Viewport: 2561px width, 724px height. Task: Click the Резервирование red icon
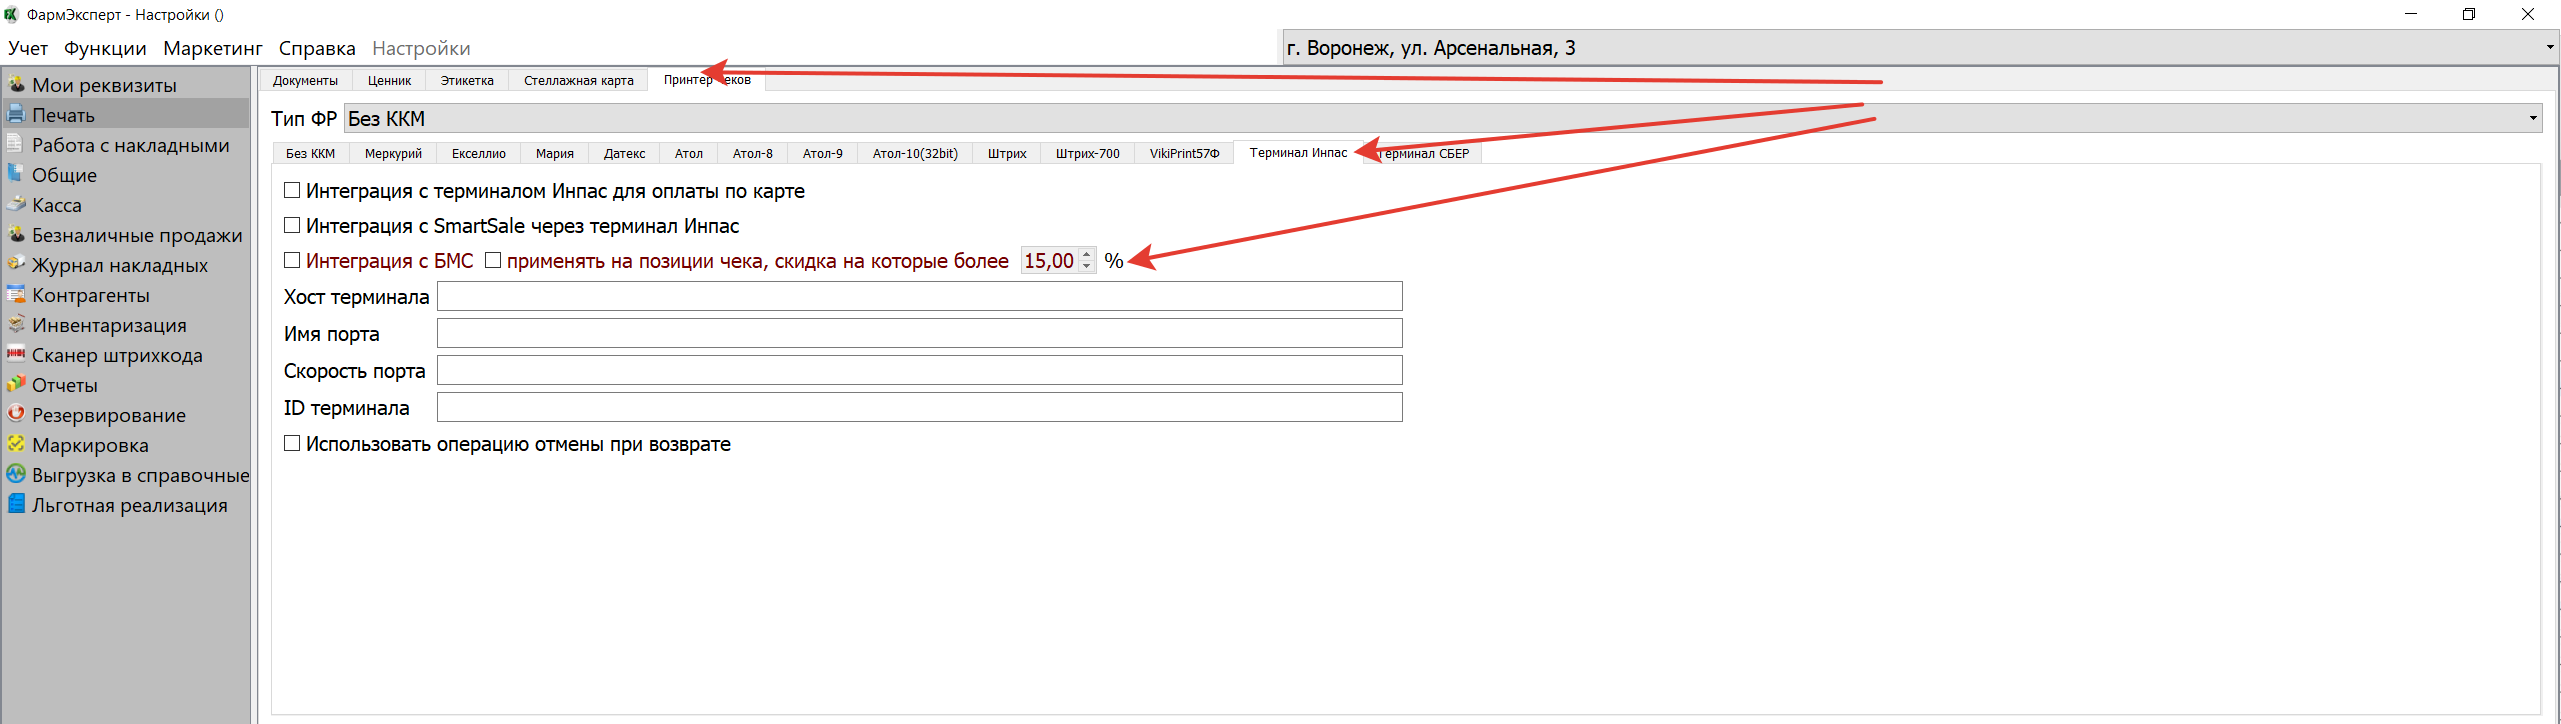16,414
